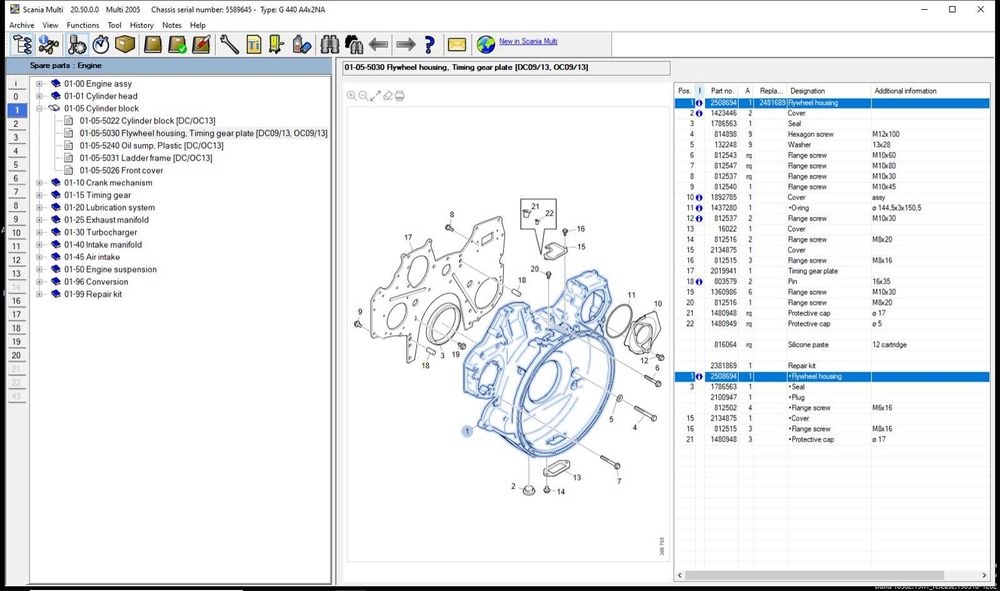Click the envelope mail icon in toolbar
Viewport: 1000px width, 591px height.
pos(456,45)
